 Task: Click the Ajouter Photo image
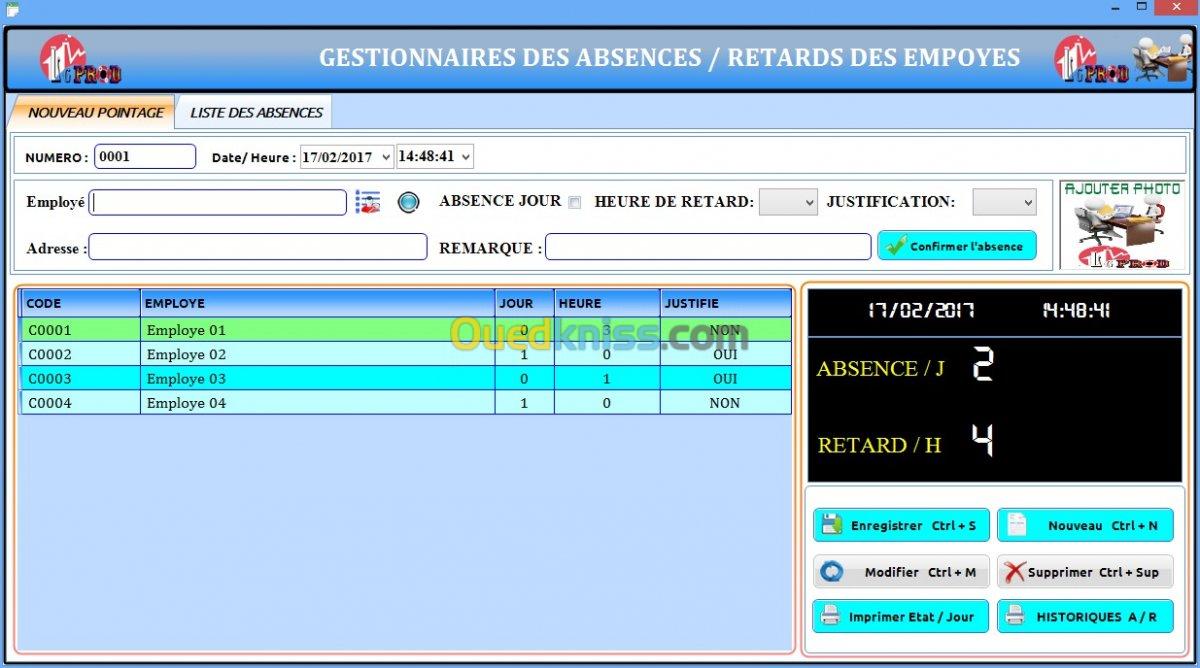(1121, 226)
